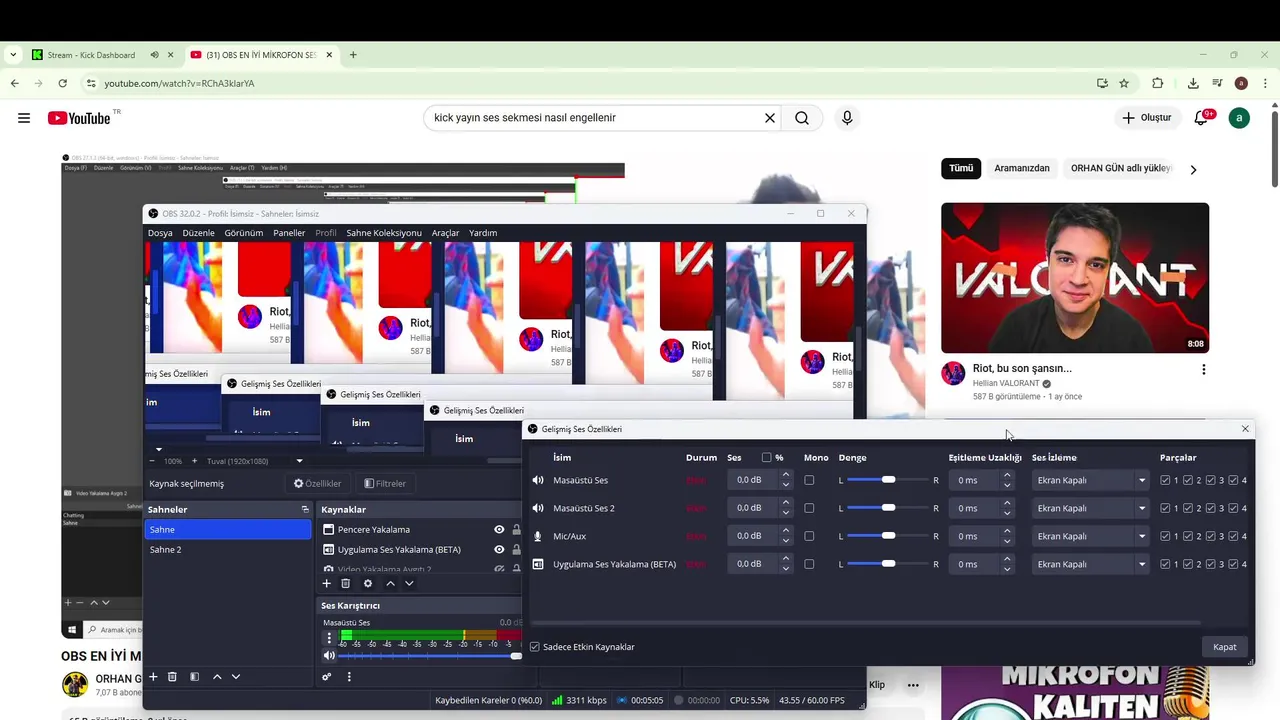Open scene filters icon in Sahneler toolbar
The height and width of the screenshot is (720, 1280).
(195, 677)
